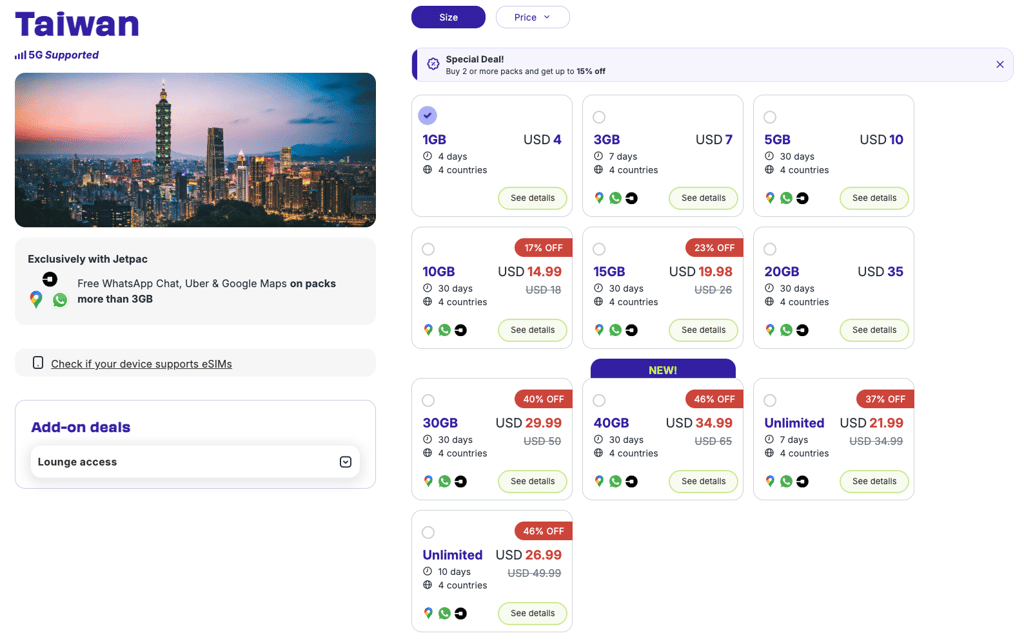Select the 5GB plan radio button
The width and height of the screenshot is (1024, 640).
770,117
